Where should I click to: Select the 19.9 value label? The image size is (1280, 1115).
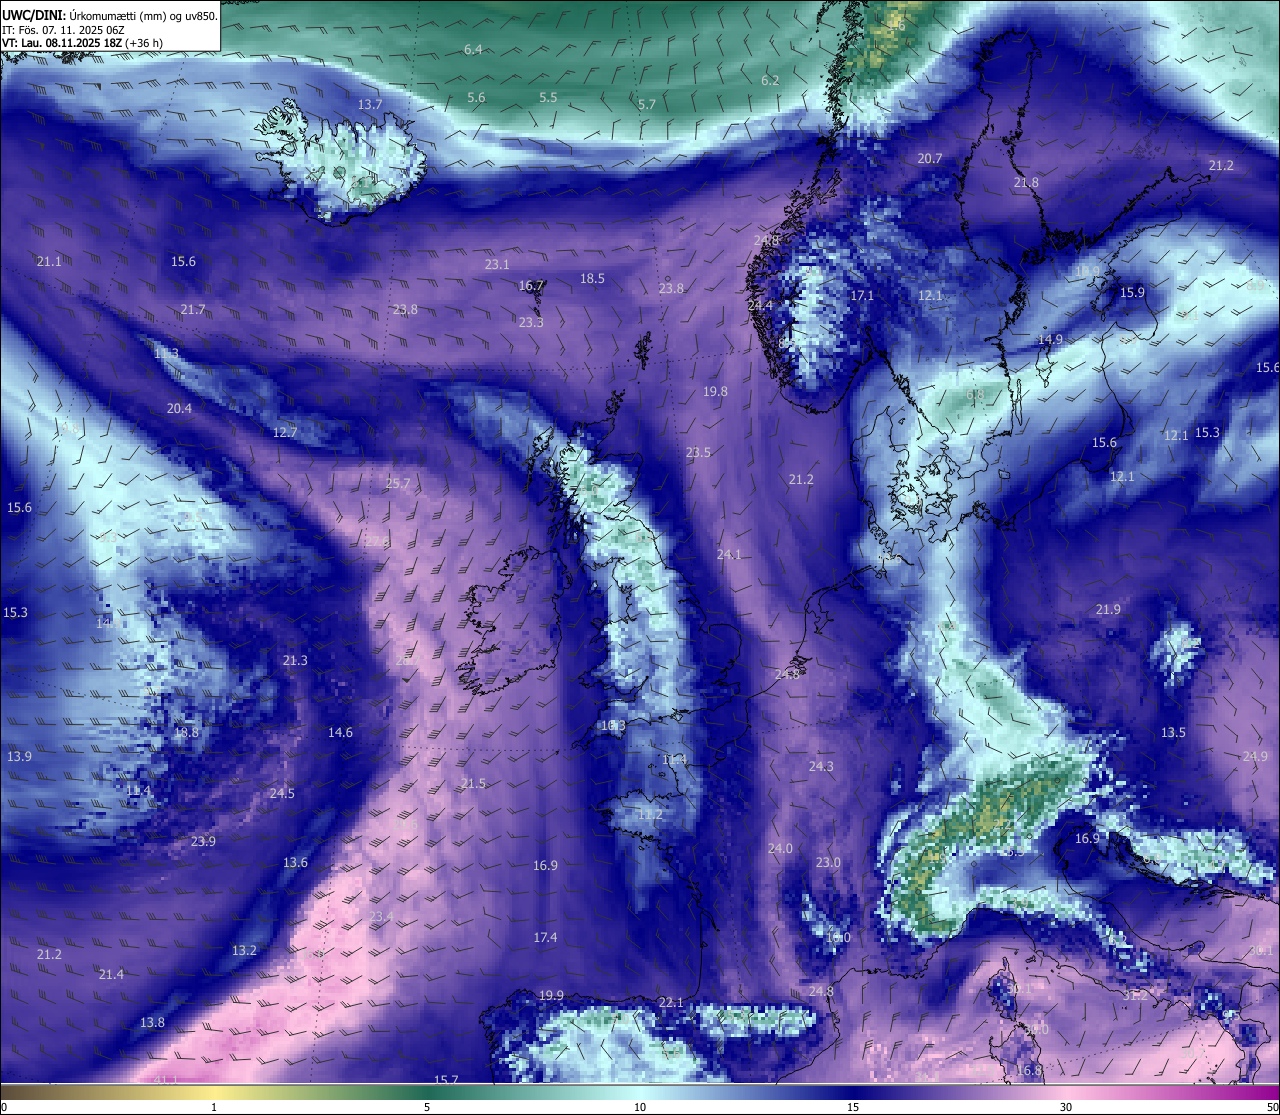[x=551, y=996]
